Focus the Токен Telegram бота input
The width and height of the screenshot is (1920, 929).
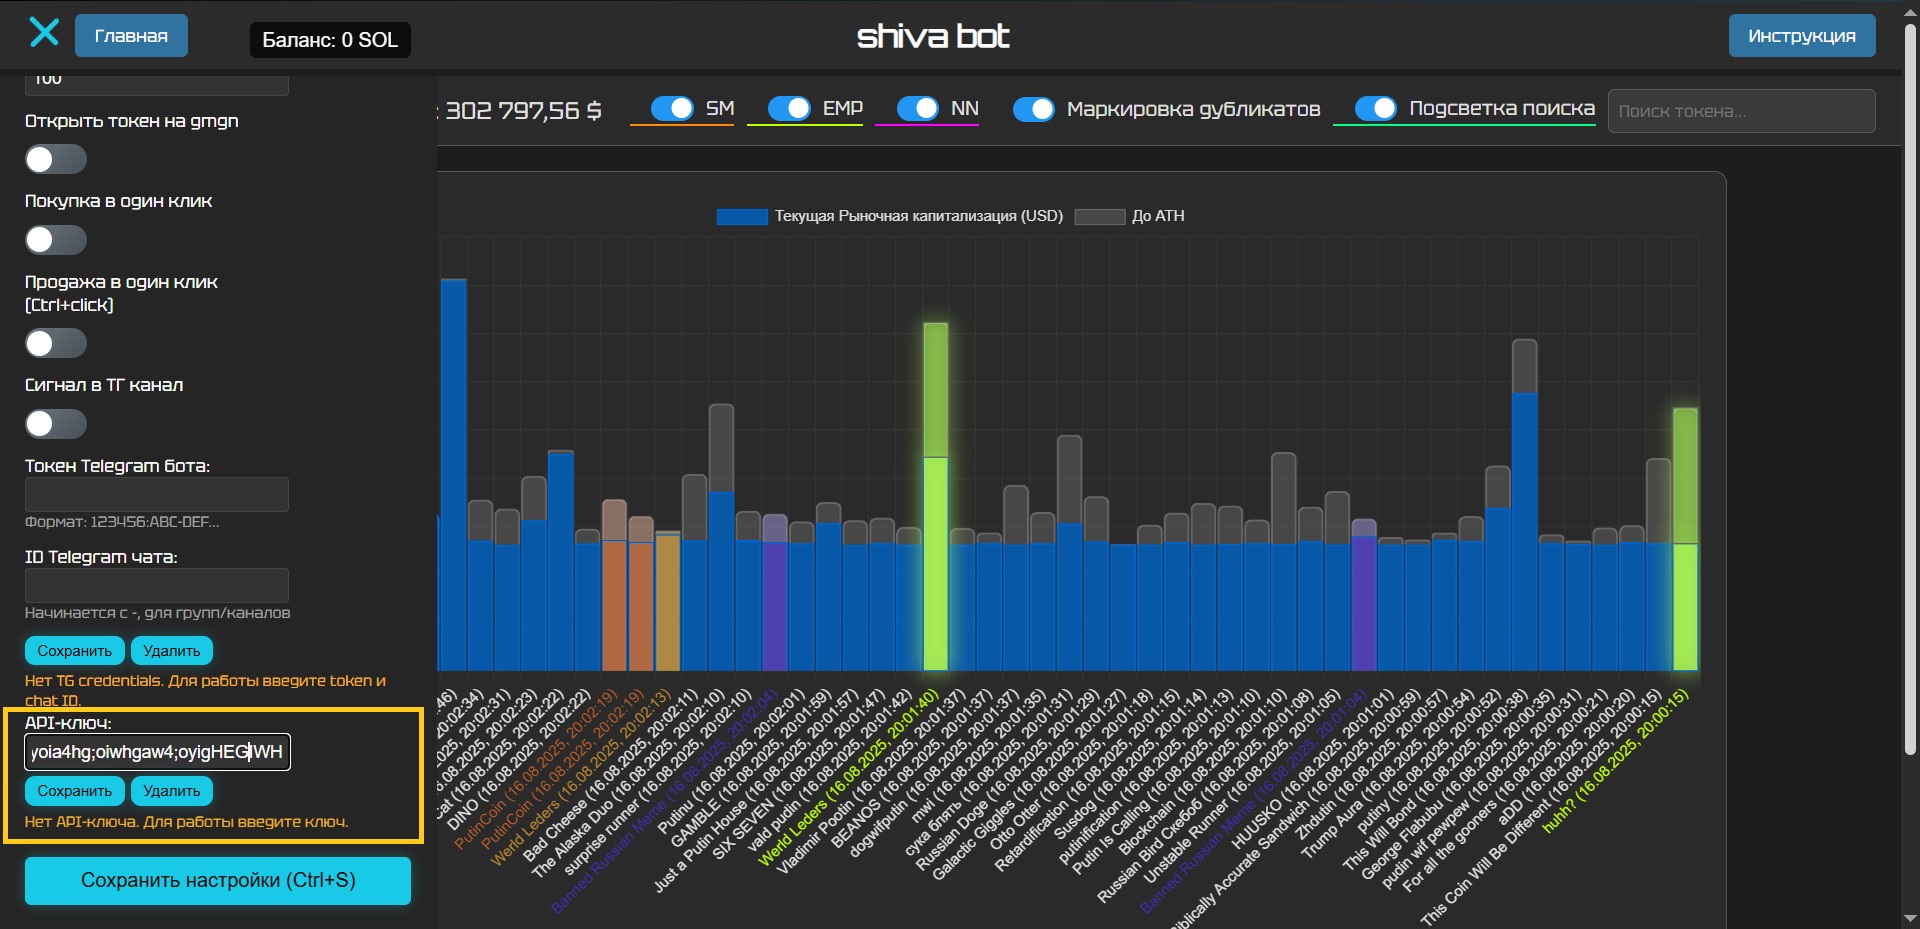click(x=157, y=494)
